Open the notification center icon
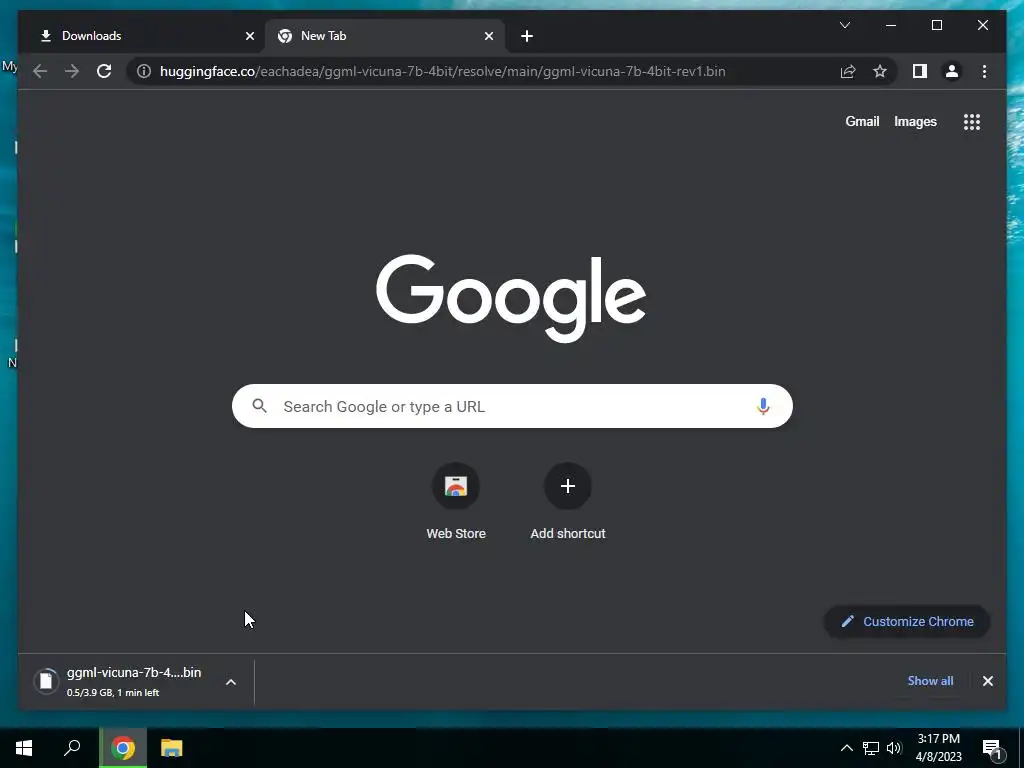Screen dimensions: 1024x768 click(993, 748)
